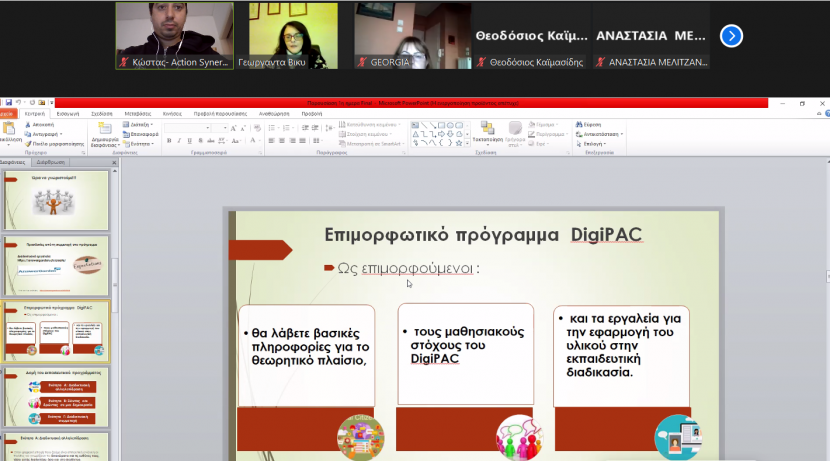Open the Customize Quick Access Toolbar arrow
The height and width of the screenshot is (461, 830).
pyautogui.click(x=51, y=103)
